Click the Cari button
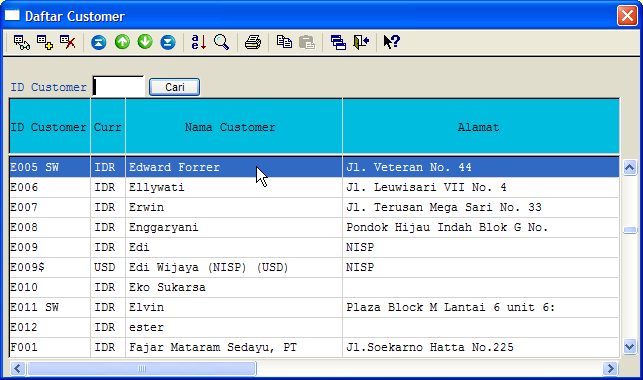 174,87
